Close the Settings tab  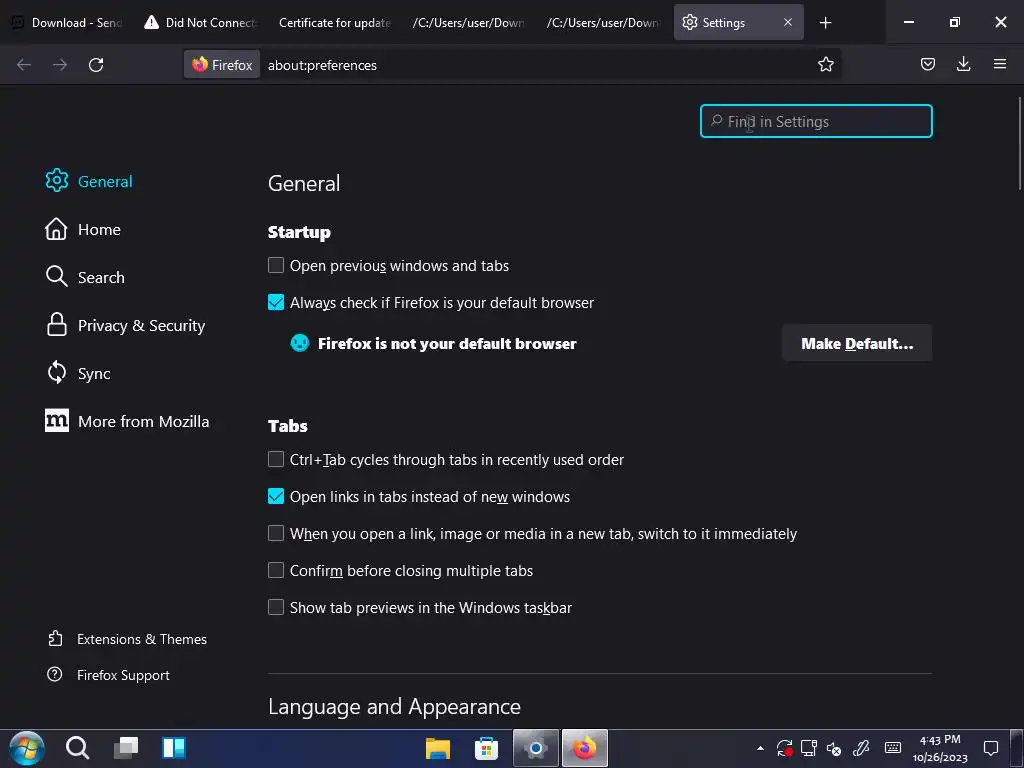(x=788, y=22)
